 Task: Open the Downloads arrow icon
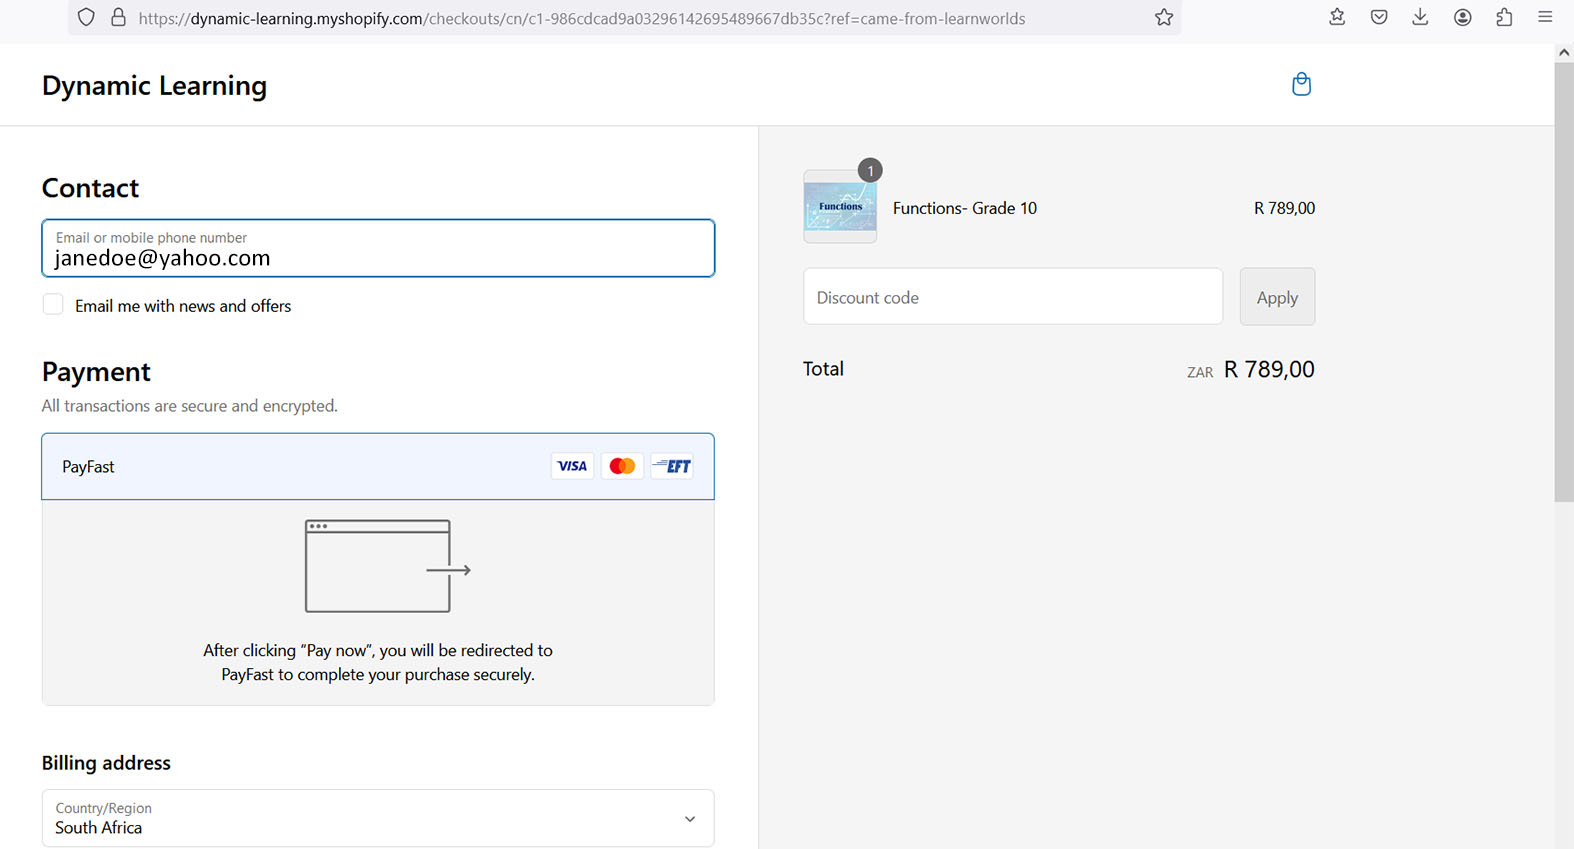click(1420, 17)
